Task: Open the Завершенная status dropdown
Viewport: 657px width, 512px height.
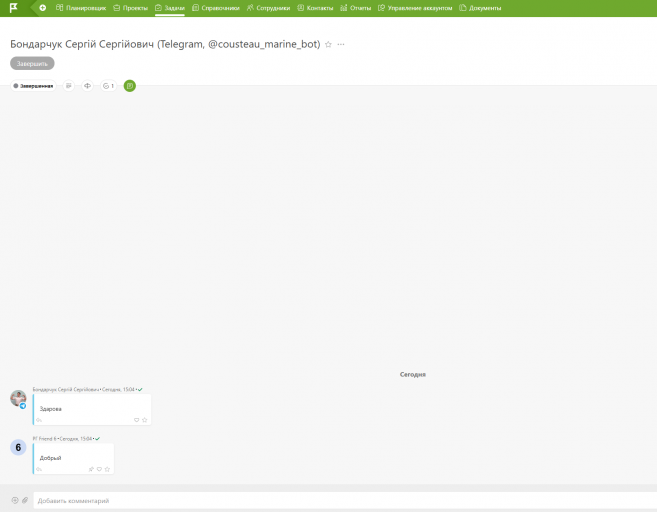Action: [x=33, y=86]
